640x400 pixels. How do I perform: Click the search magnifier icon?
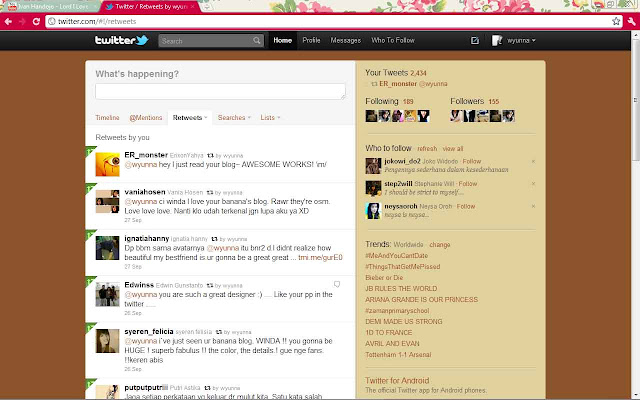click(257, 40)
